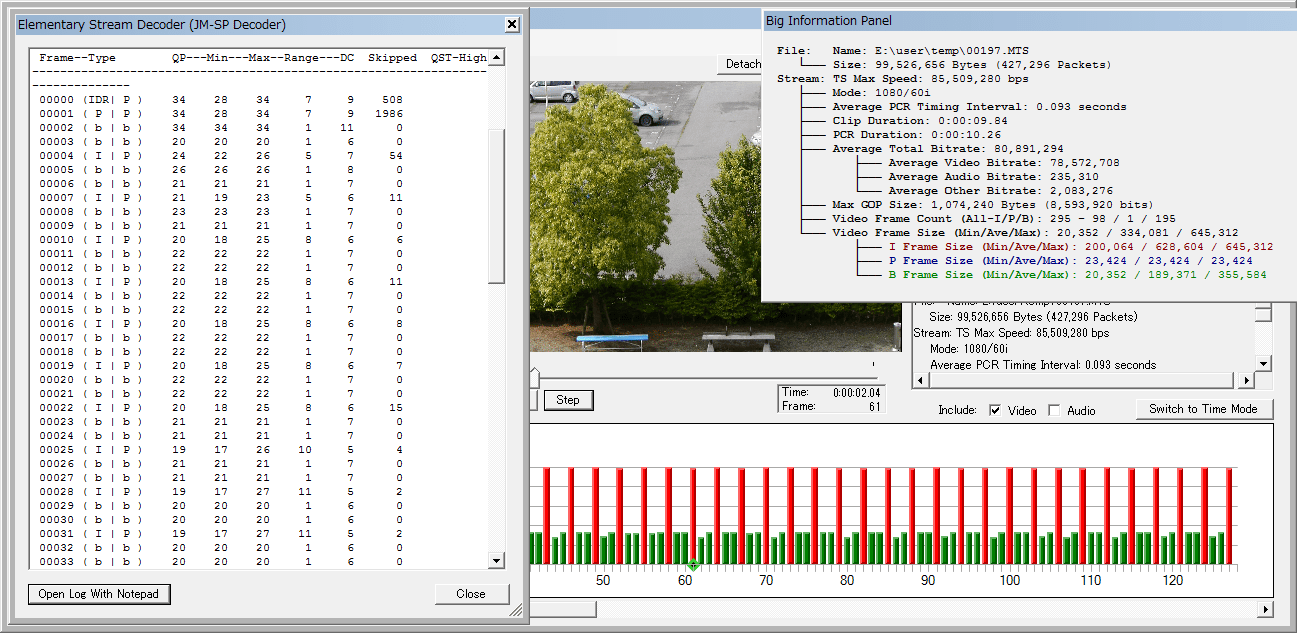Click the Step playback button
Screen dimensions: 1297x633
coord(568,400)
